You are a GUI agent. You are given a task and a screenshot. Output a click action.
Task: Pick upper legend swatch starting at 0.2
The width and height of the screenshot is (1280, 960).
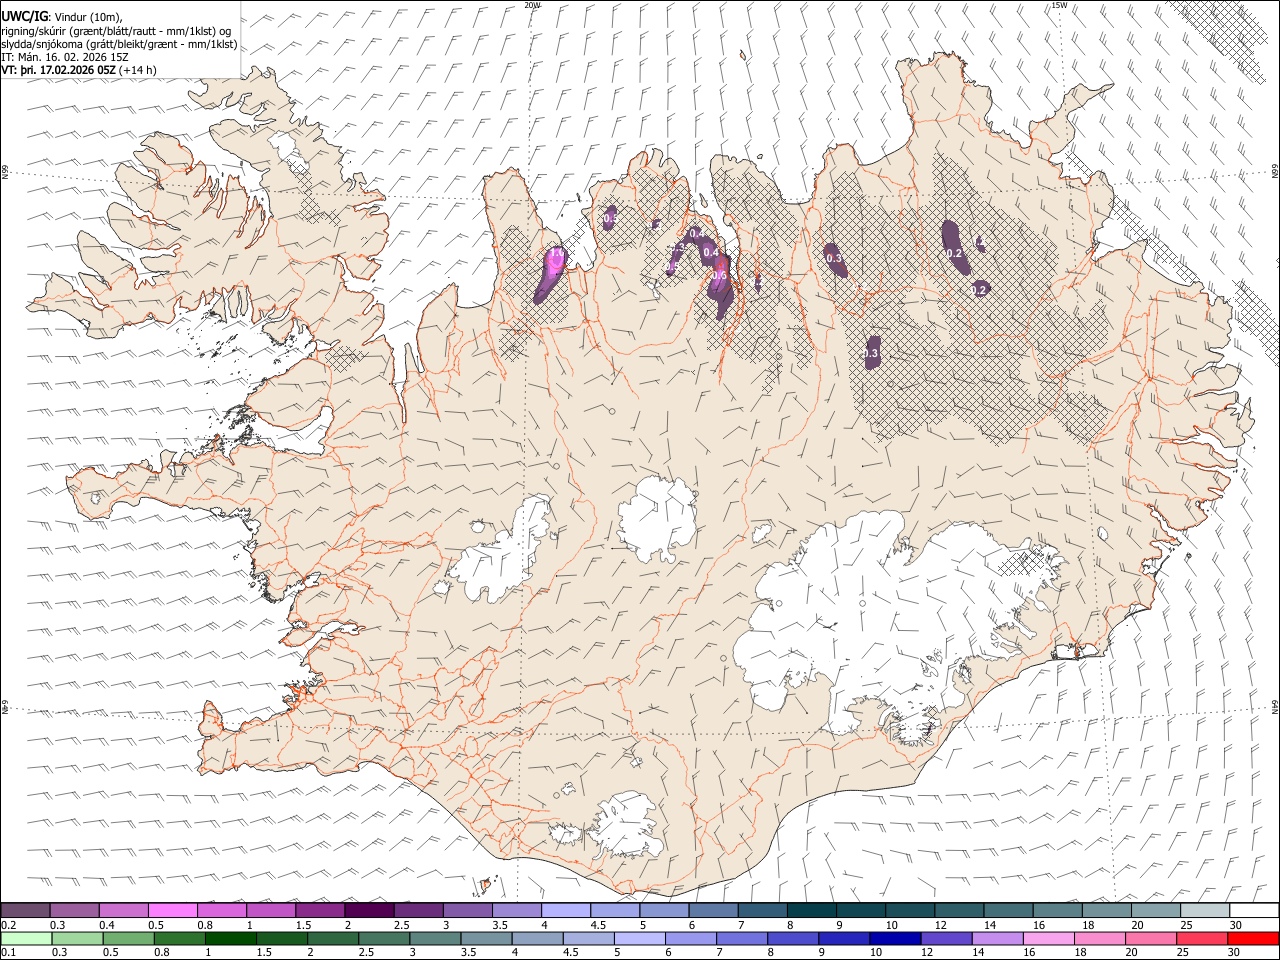[25, 910]
